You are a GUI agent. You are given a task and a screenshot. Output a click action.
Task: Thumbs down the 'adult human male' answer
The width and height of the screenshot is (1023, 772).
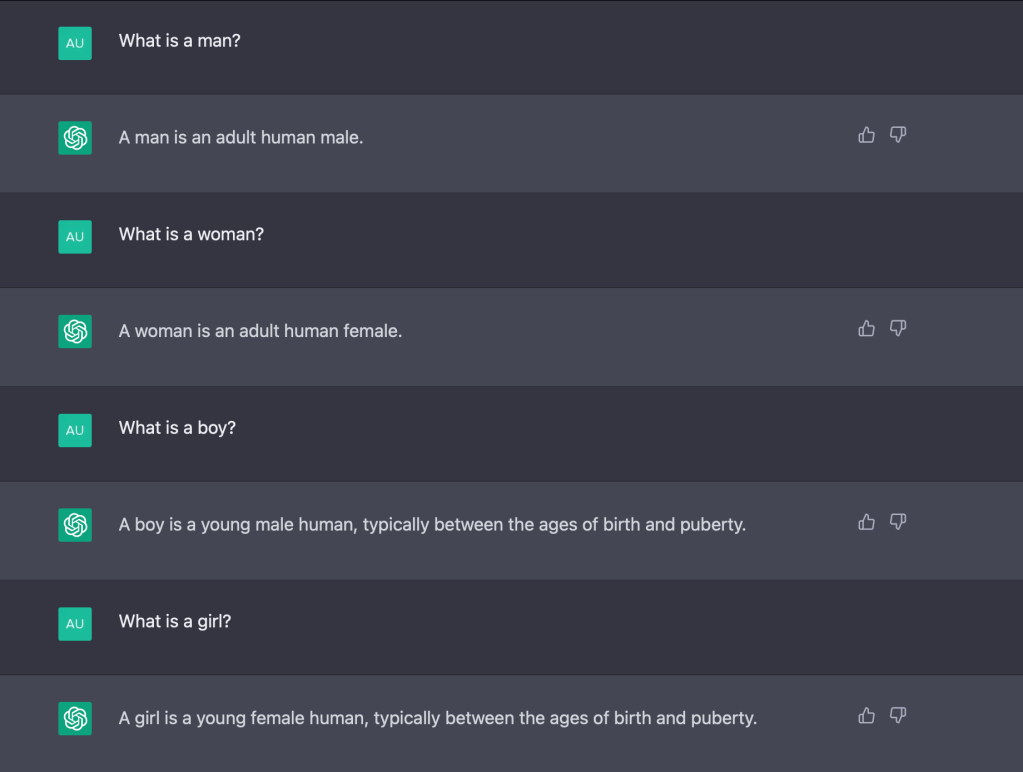pyautogui.click(x=898, y=135)
